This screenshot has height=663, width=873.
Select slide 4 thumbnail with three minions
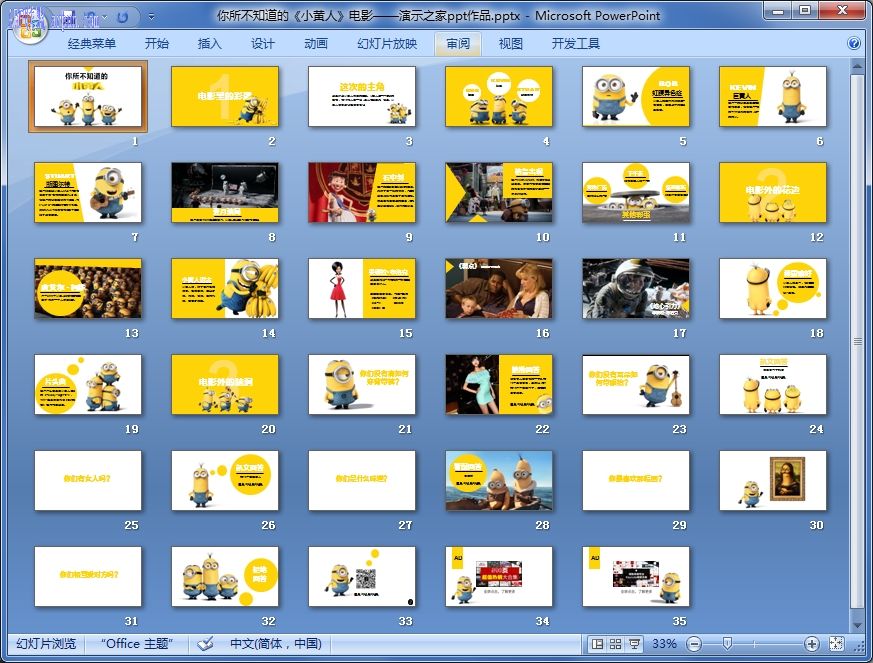(499, 97)
